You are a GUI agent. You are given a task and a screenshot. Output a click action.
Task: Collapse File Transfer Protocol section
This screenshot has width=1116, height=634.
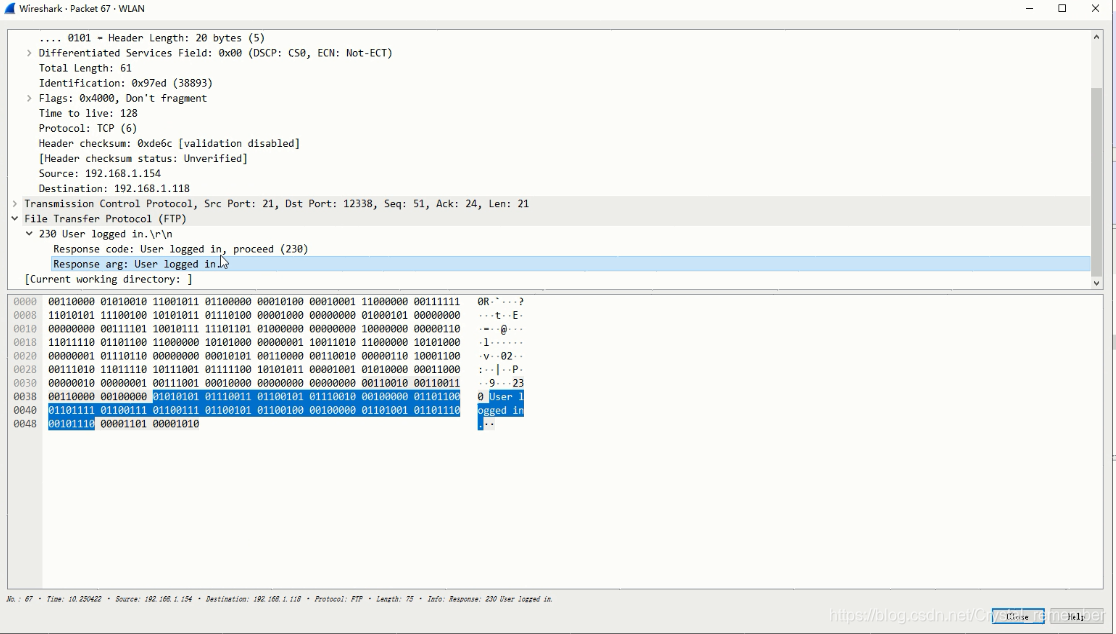tap(15, 219)
